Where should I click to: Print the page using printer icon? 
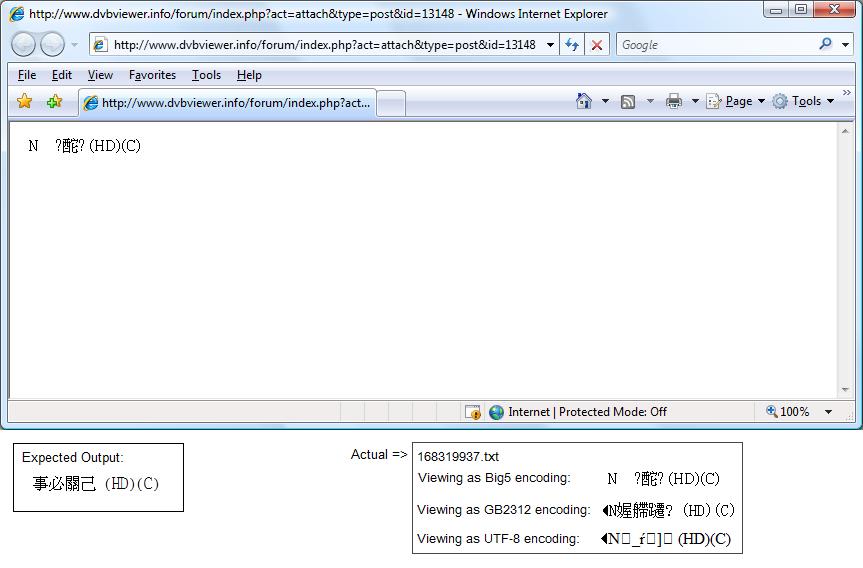click(x=674, y=101)
